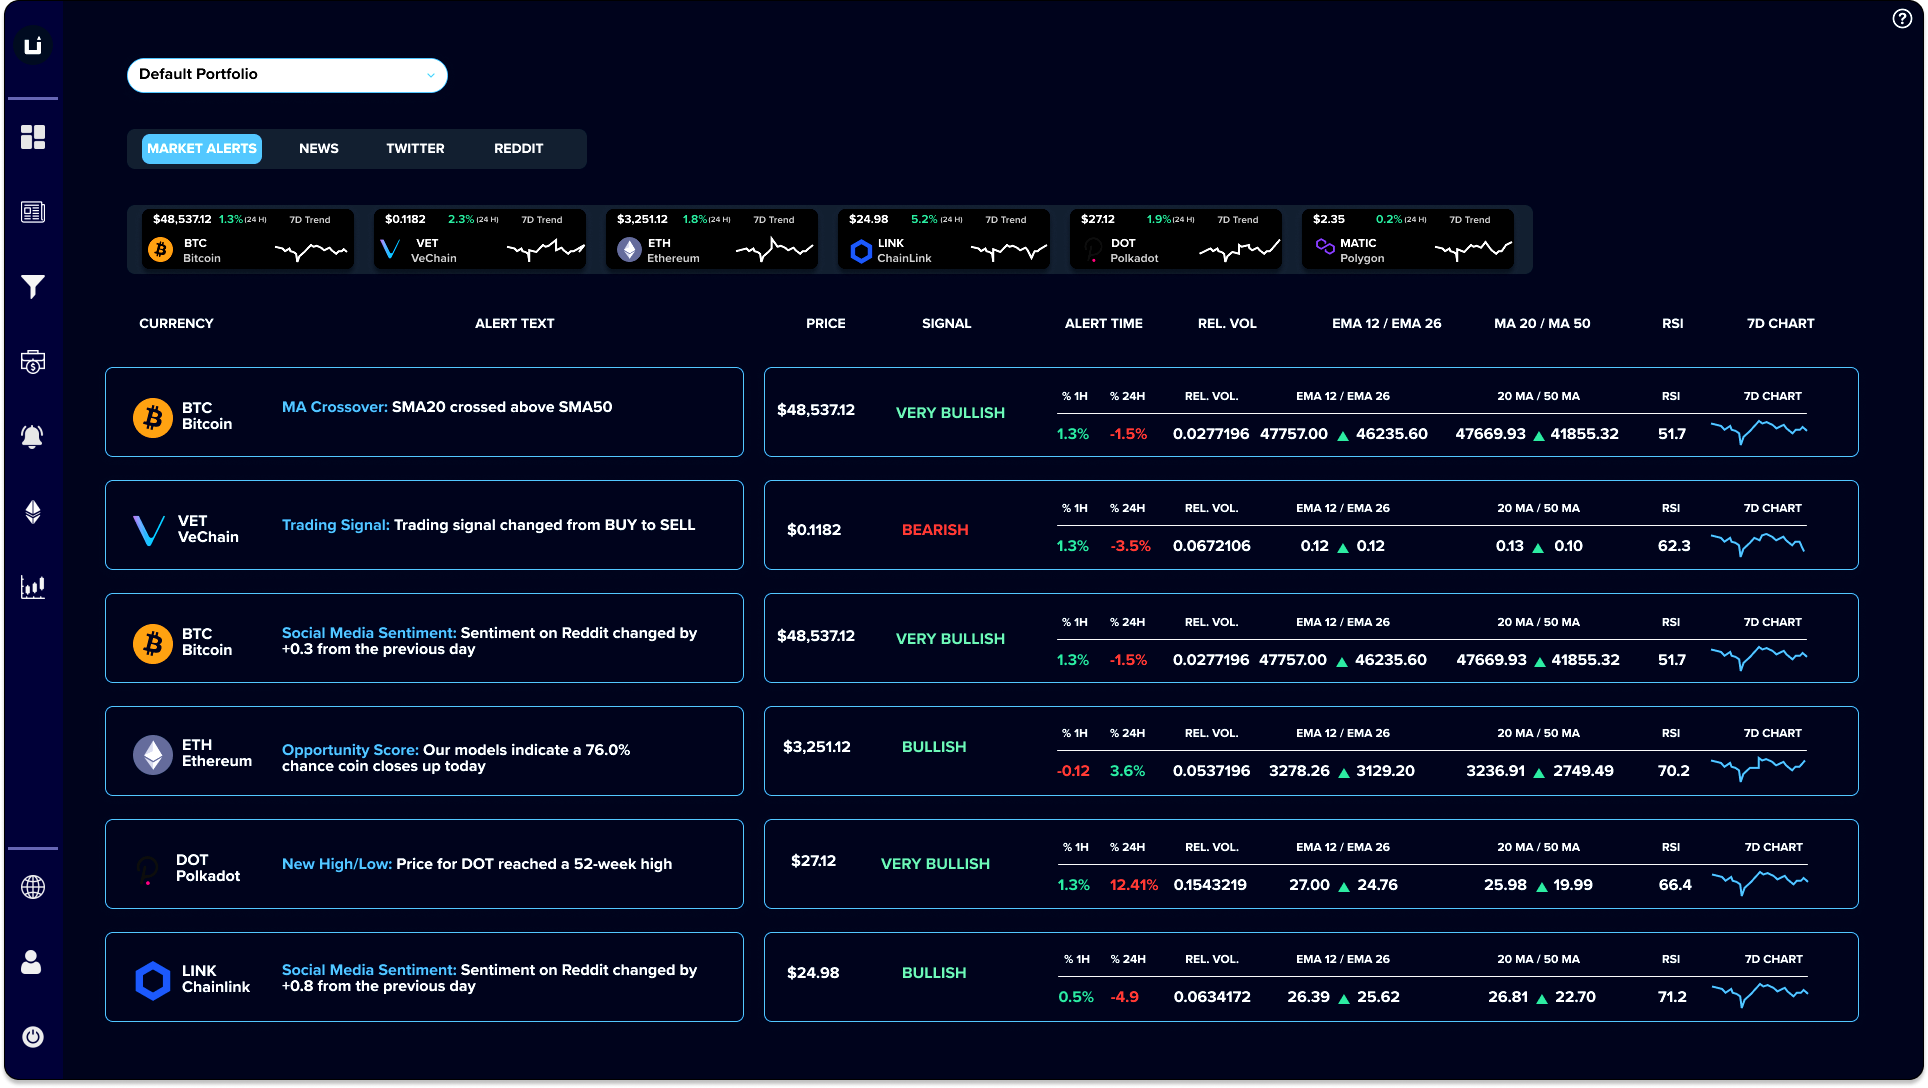This screenshot has width=1928, height=1088.
Task: Switch to the NEWS tab
Action: (x=318, y=148)
